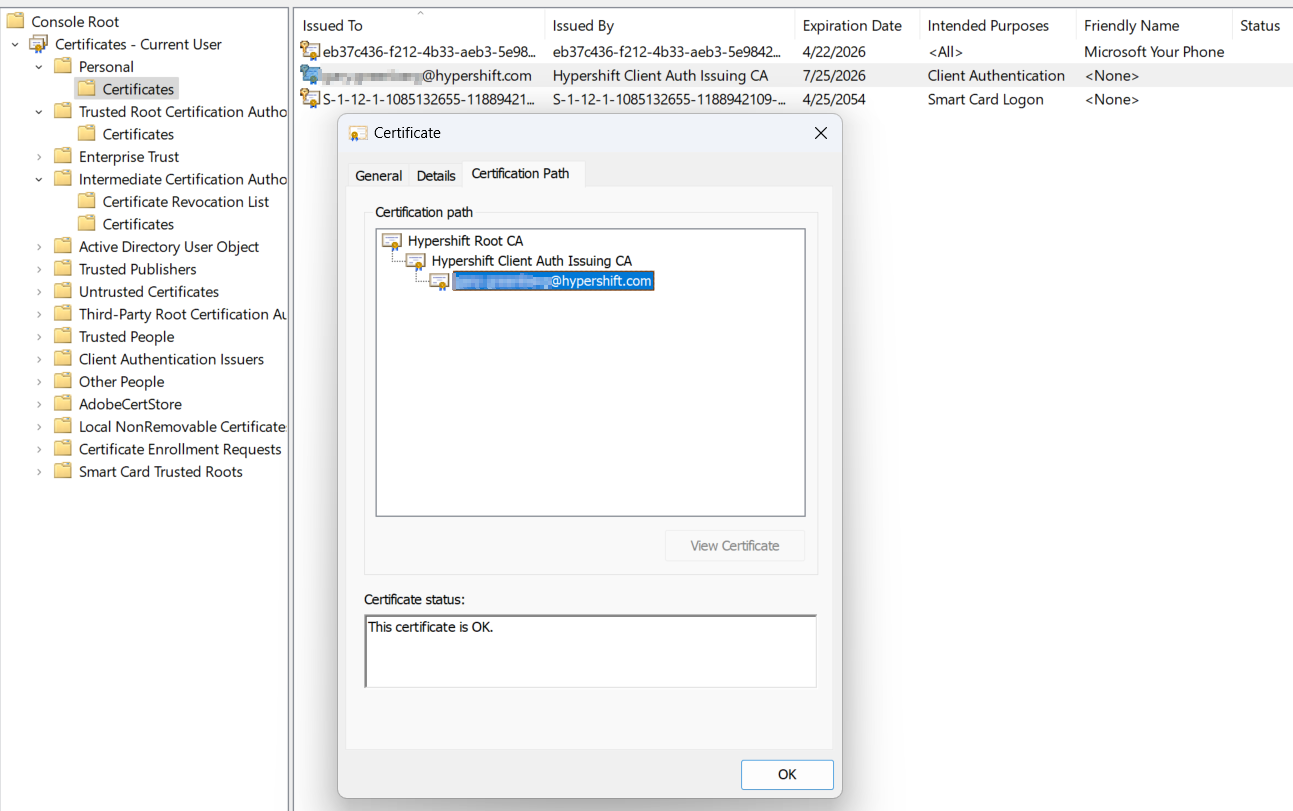The height and width of the screenshot is (811, 1293).
Task: Click the Personal folder icon
Action: [63, 66]
